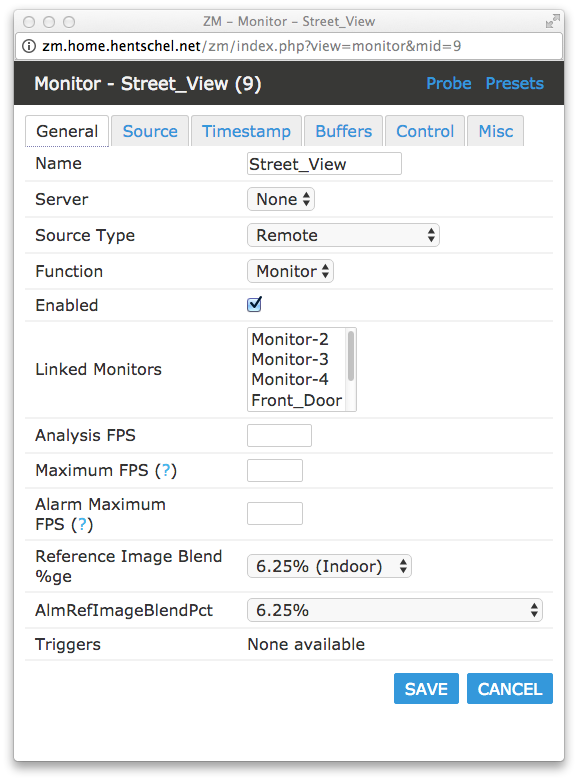Go to the Control tab
Viewport: 578px width, 781px height.
[x=425, y=131]
